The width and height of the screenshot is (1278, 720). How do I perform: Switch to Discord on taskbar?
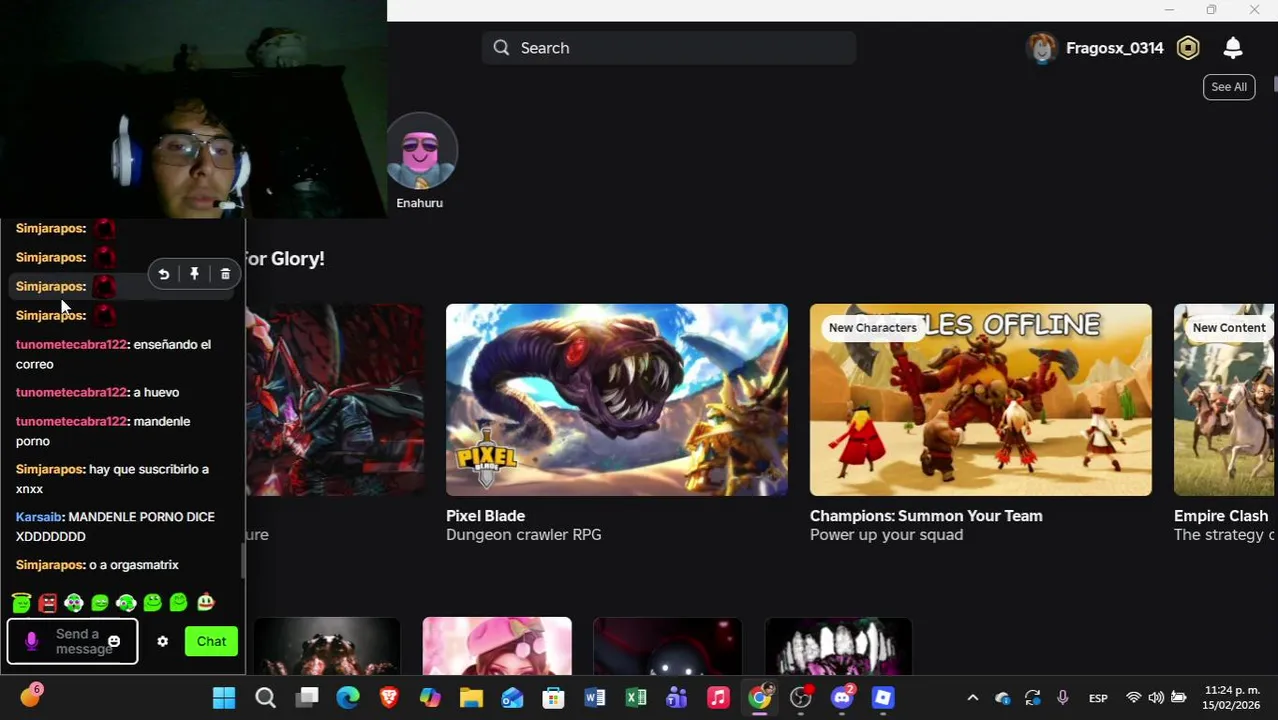point(842,698)
